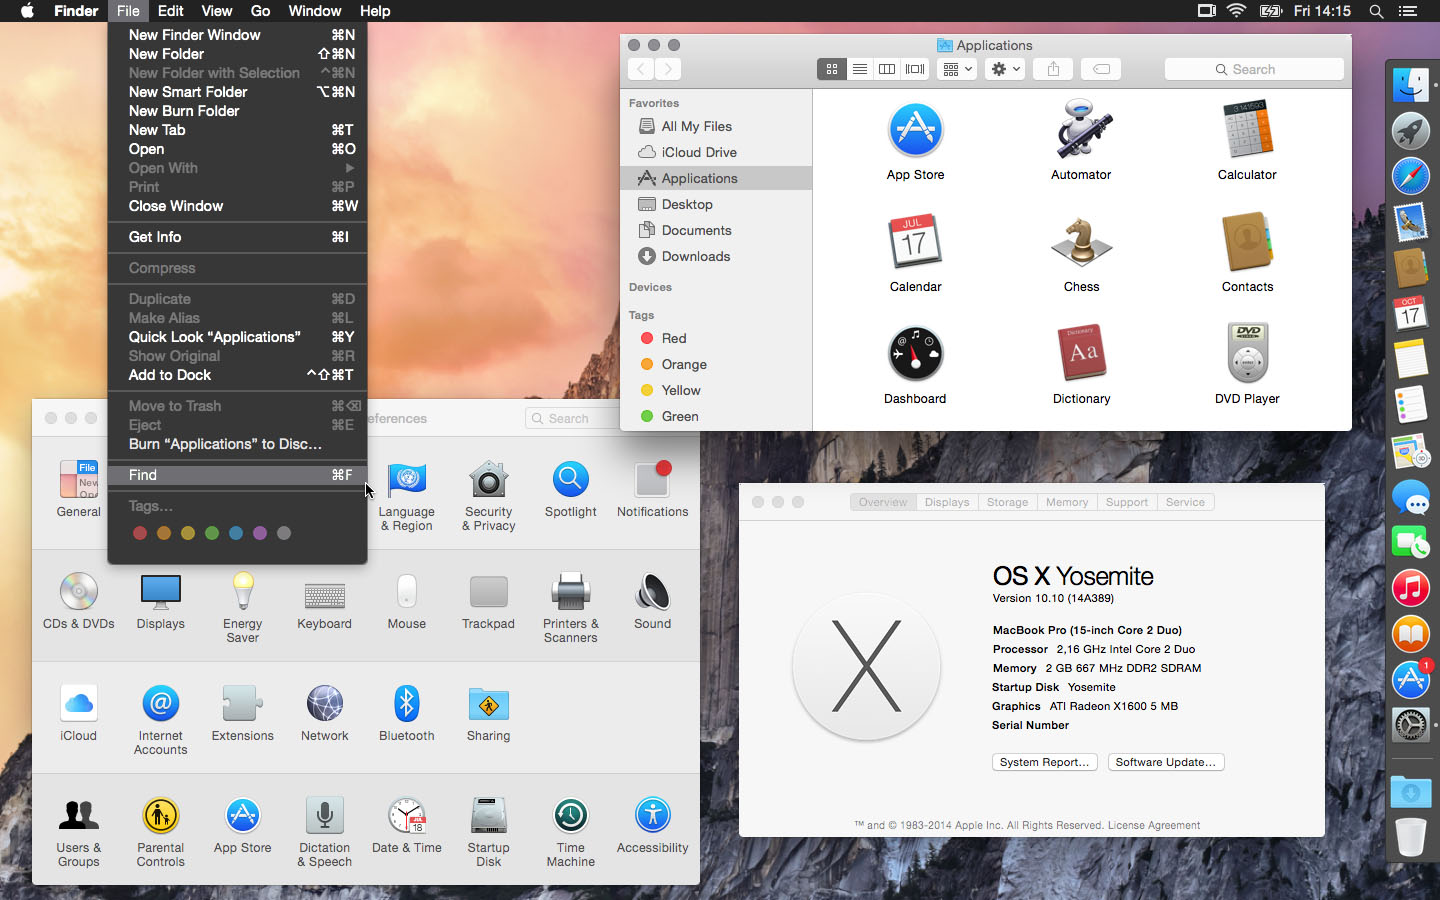Open Trash in the Dock
Viewport: 1440px width, 900px height.
tap(1410, 837)
